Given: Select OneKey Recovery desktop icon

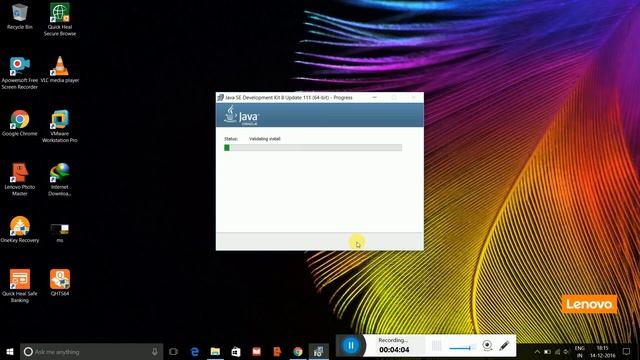Looking at the screenshot, I should tap(19, 230).
